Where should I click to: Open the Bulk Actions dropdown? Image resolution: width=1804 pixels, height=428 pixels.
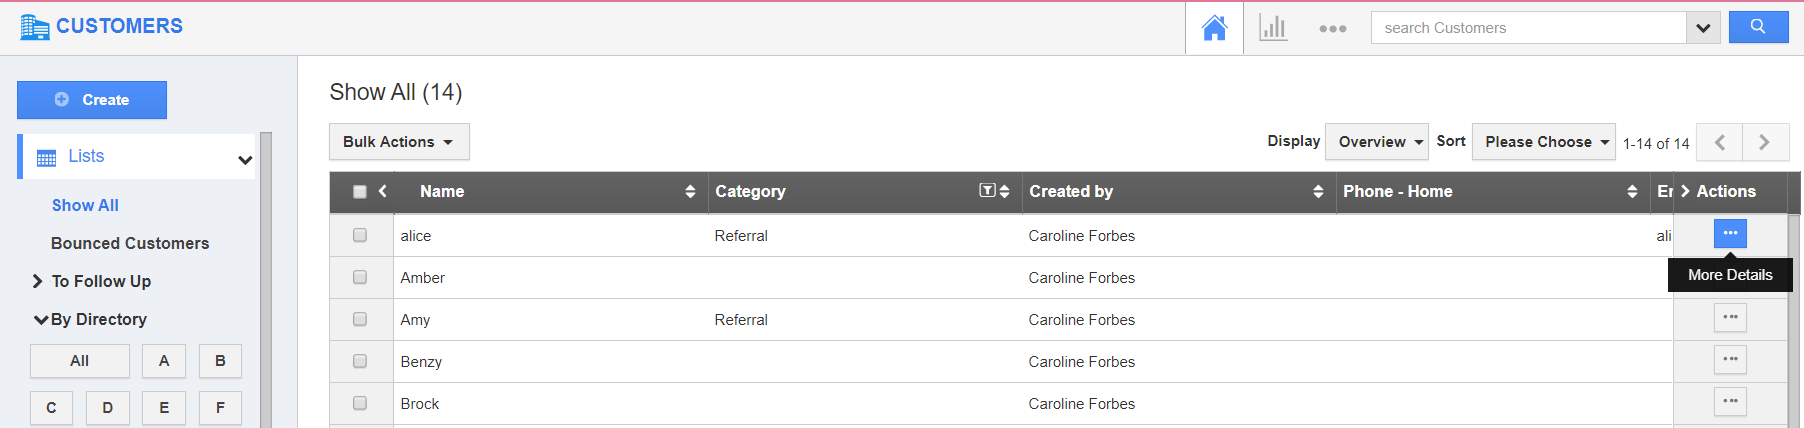point(398,142)
